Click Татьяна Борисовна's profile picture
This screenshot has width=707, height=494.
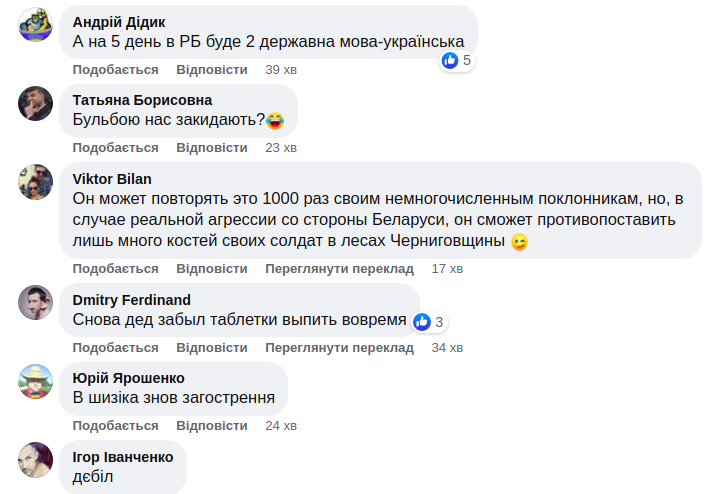click(x=36, y=102)
